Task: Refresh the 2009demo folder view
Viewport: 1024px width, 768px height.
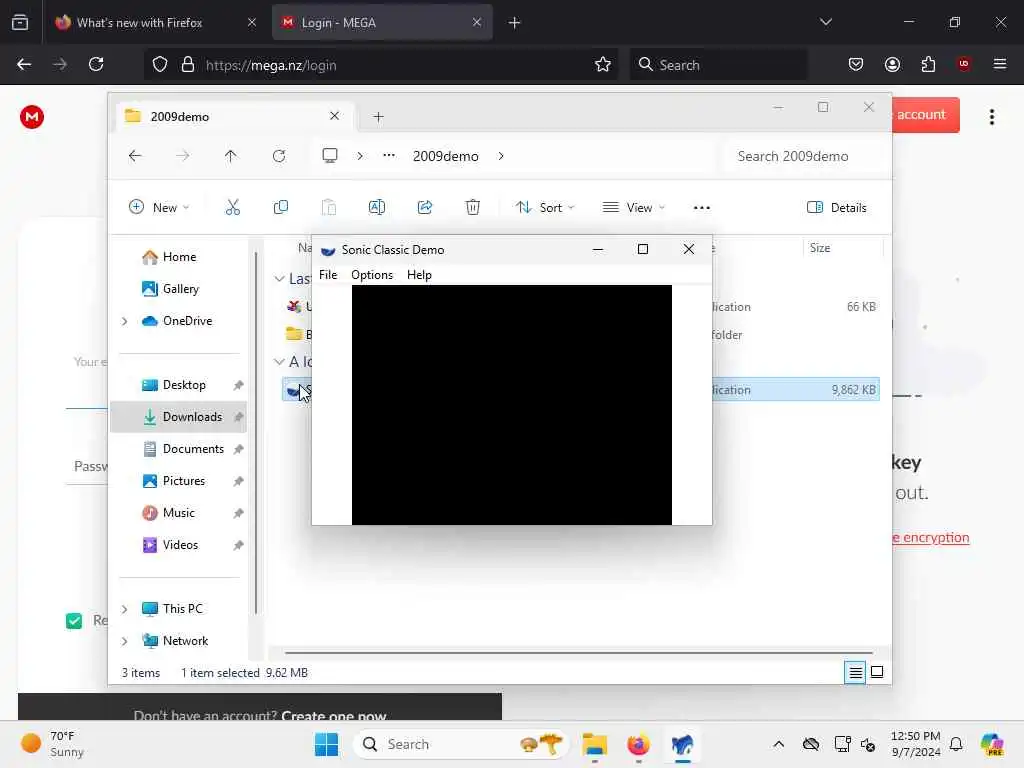Action: pyautogui.click(x=279, y=156)
